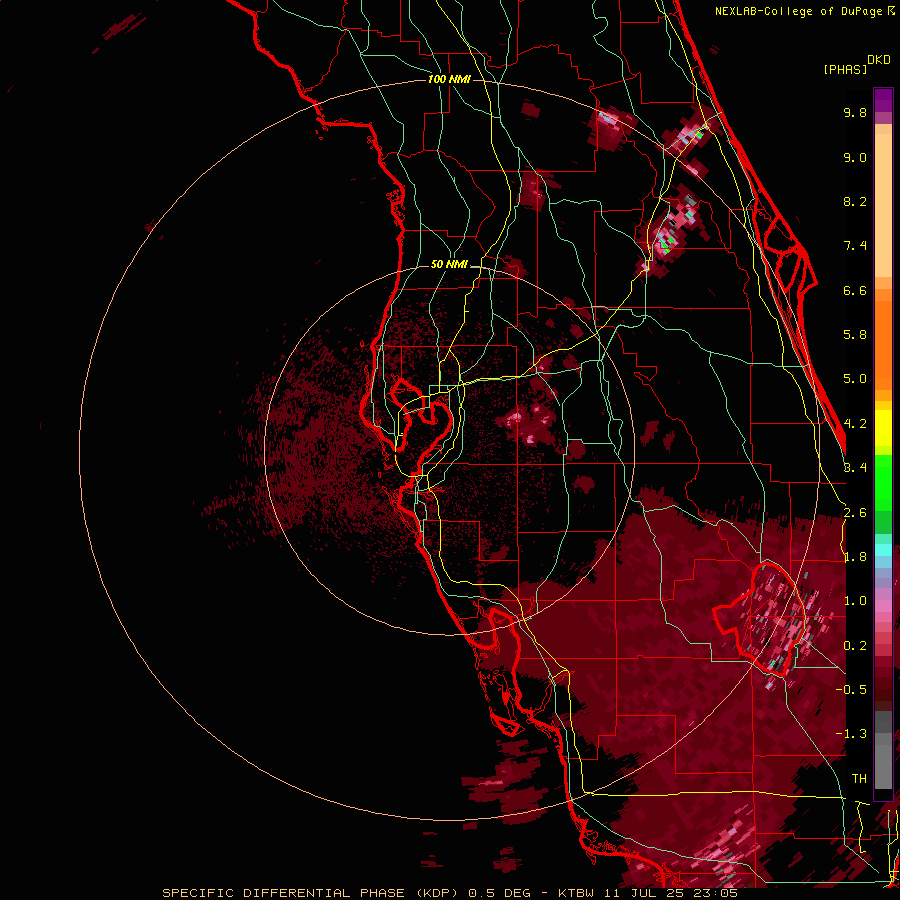
Task: Click the NEXLAB-College of DuPage title text
Action: click(x=798, y=11)
